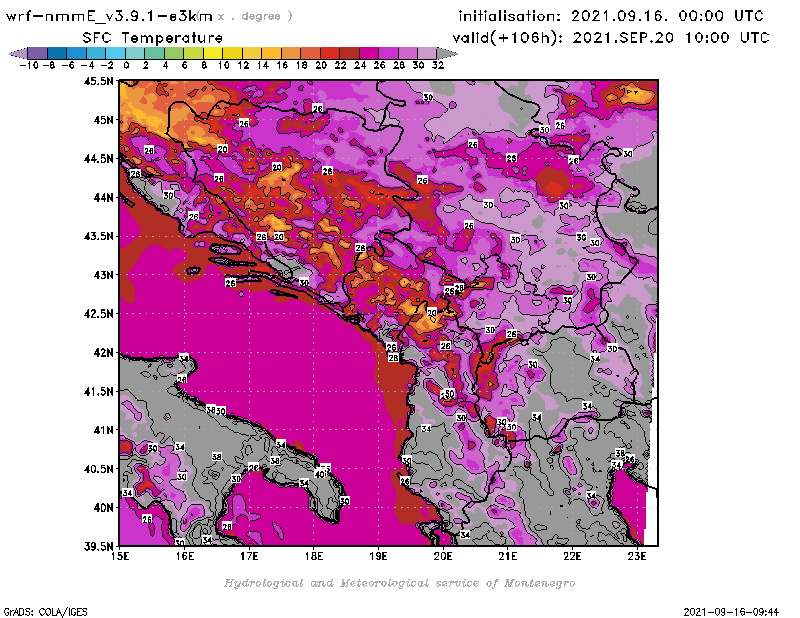Viewport: 800px width, 618px height.
Task: Pick the legend swatch between 12 and 14
Action: (x=252, y=53)
